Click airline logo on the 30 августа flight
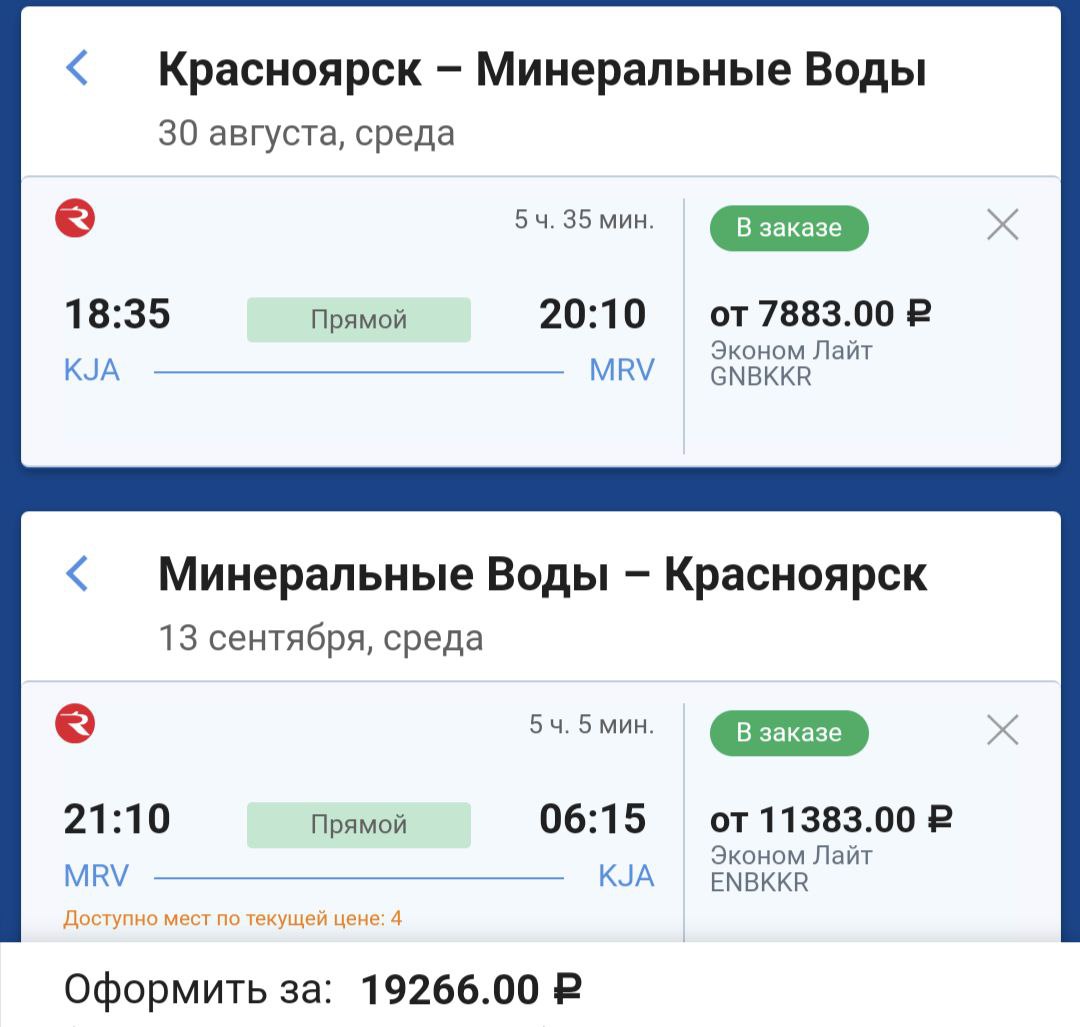The width and height of the screenshot is (1080, 1027). 75,218
